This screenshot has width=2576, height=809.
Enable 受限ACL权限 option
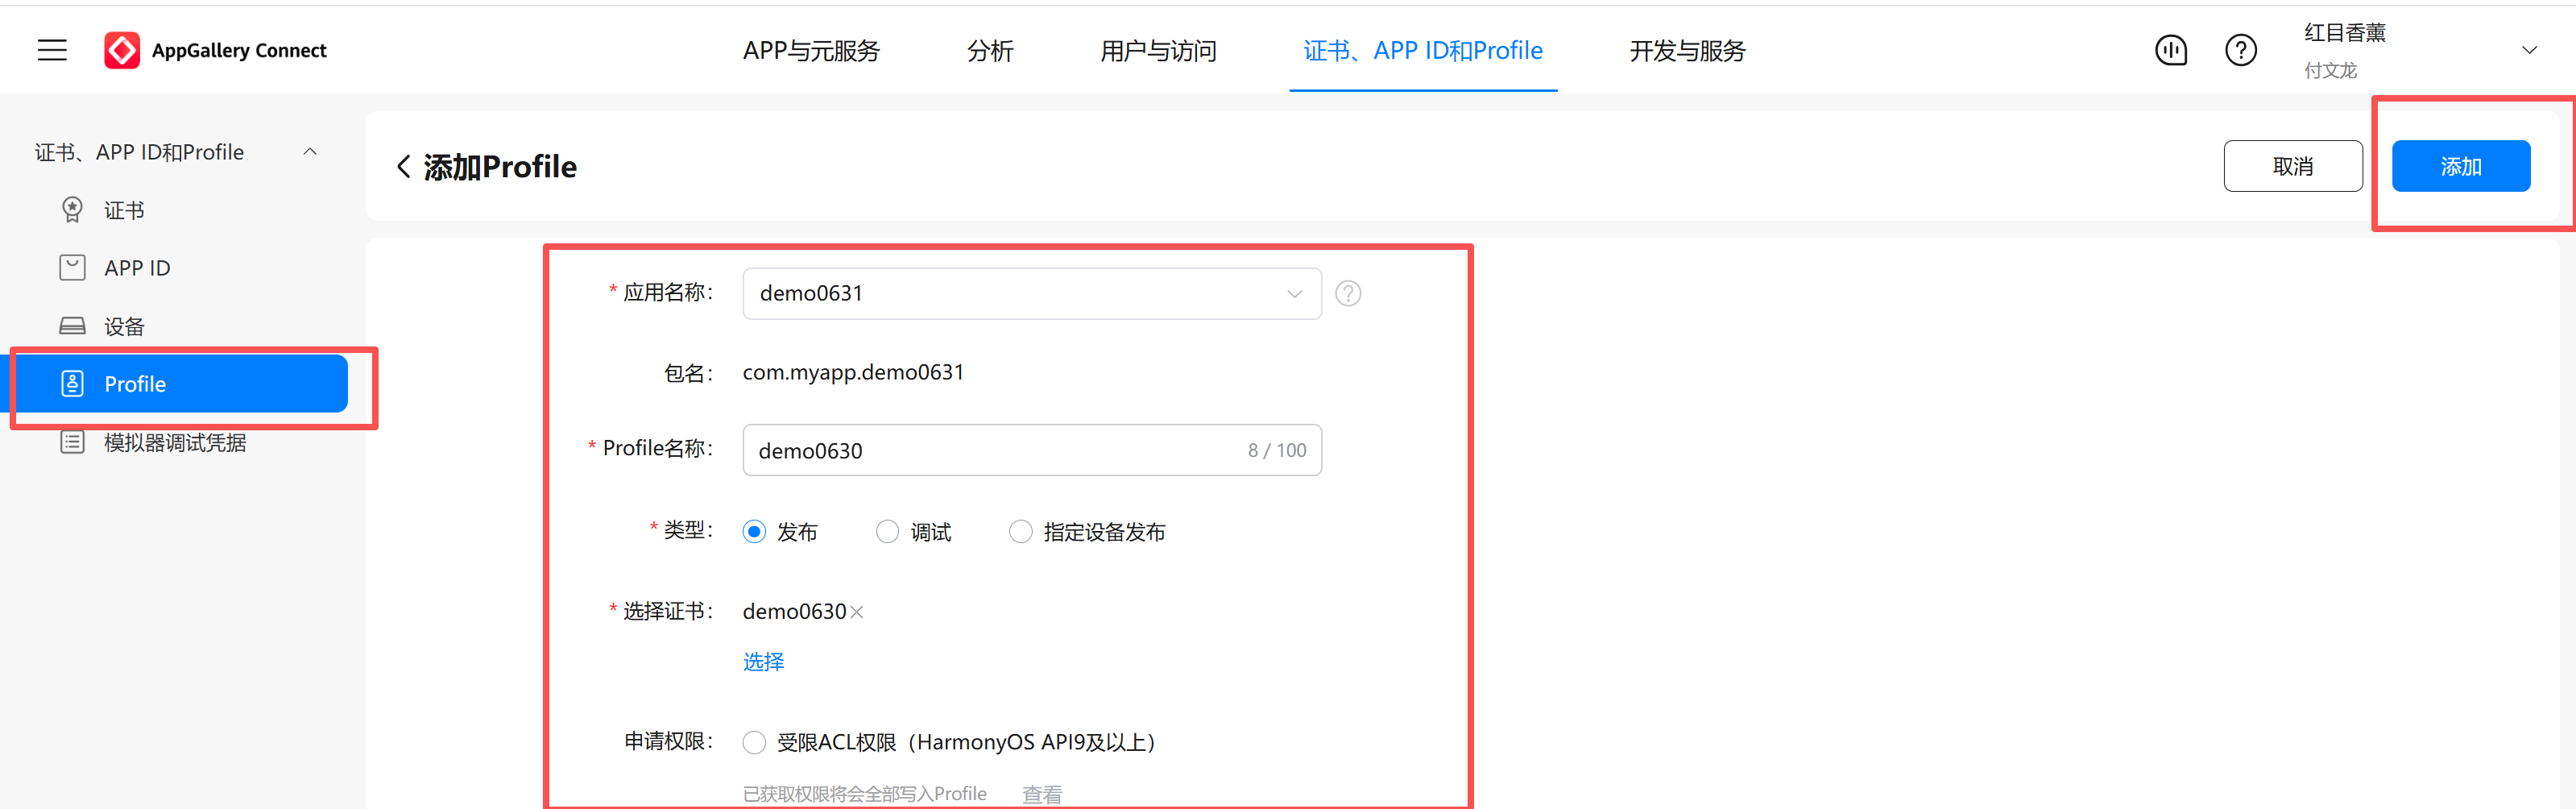click(755, 742)
